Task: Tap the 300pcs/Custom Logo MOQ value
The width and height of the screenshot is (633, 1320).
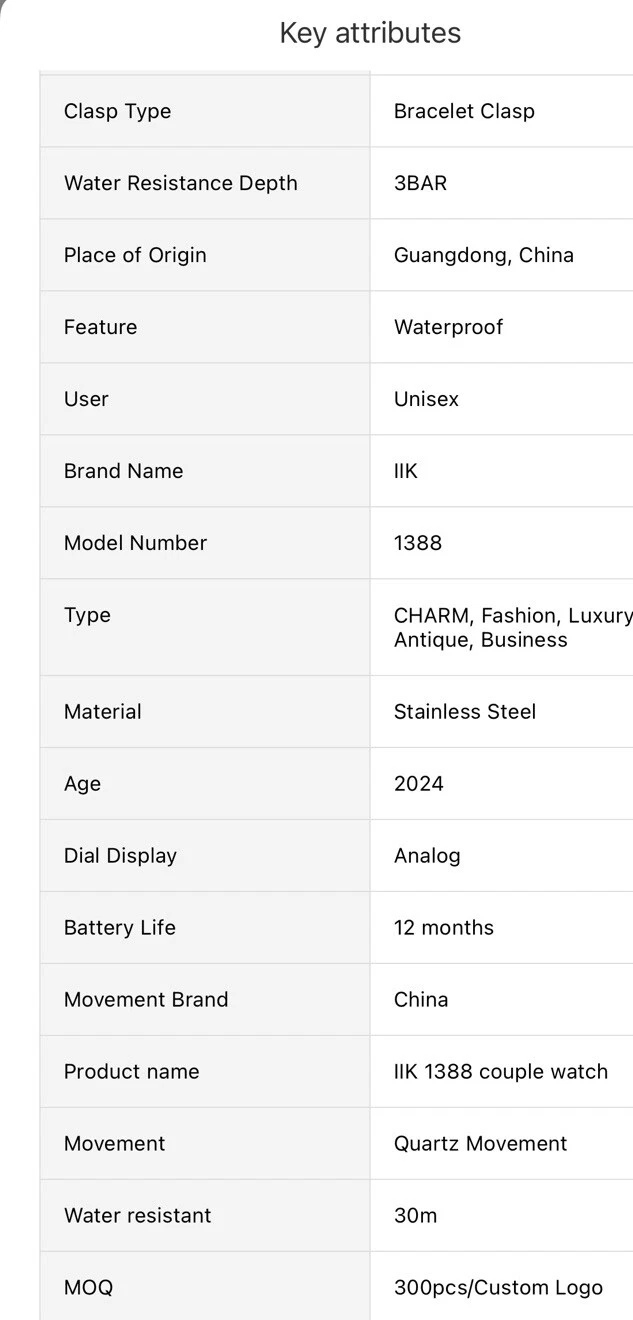Action: coord(498,1288)
